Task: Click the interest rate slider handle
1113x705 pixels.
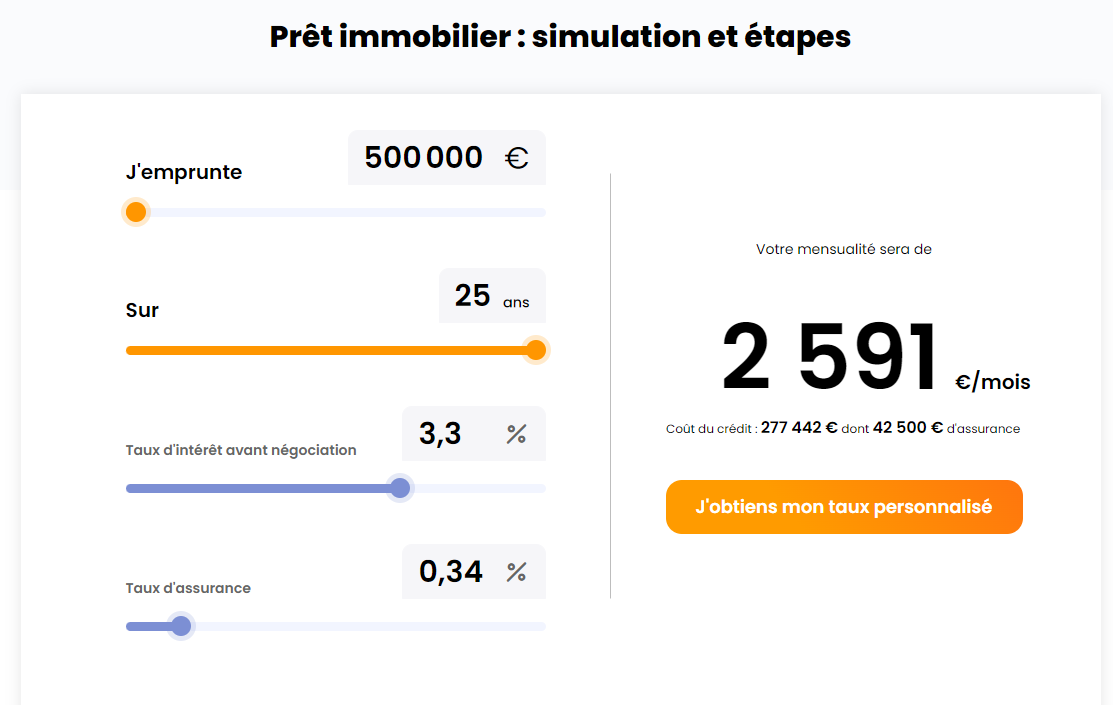Action: pyautogui.click(x=400, y=488)
